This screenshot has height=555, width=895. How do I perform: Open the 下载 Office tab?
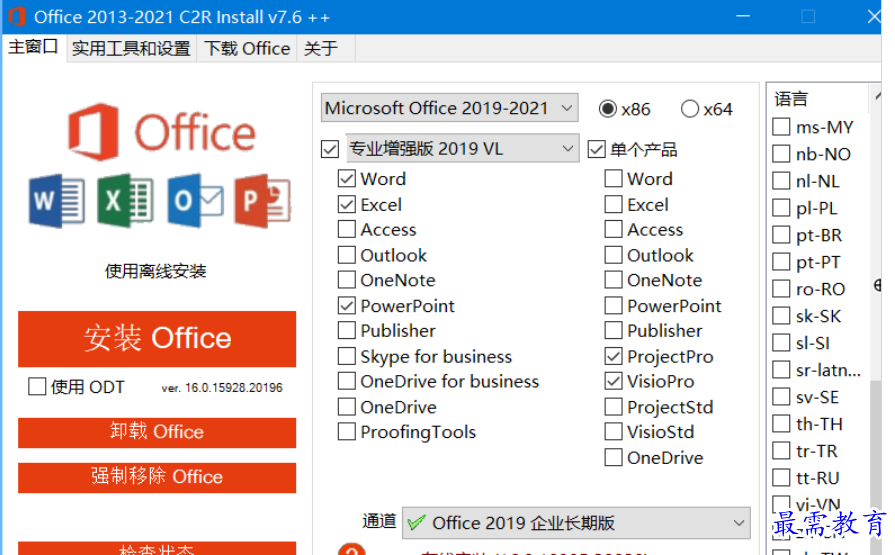247,49
